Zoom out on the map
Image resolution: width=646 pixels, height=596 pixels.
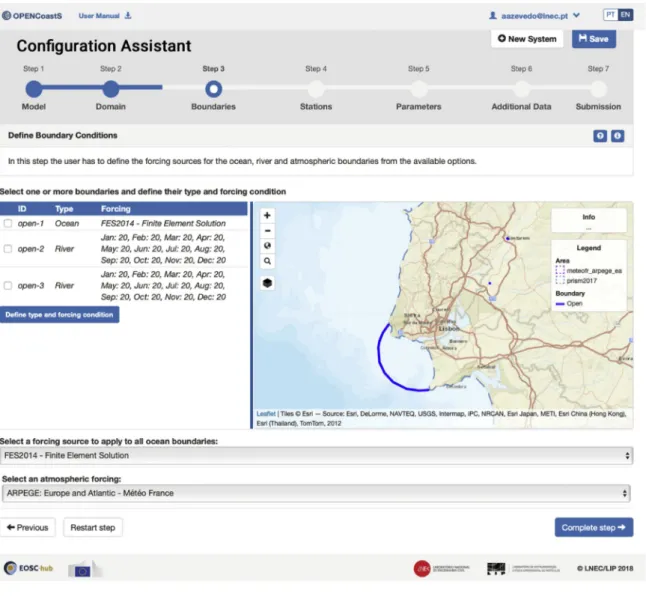[x=267, y=231]
